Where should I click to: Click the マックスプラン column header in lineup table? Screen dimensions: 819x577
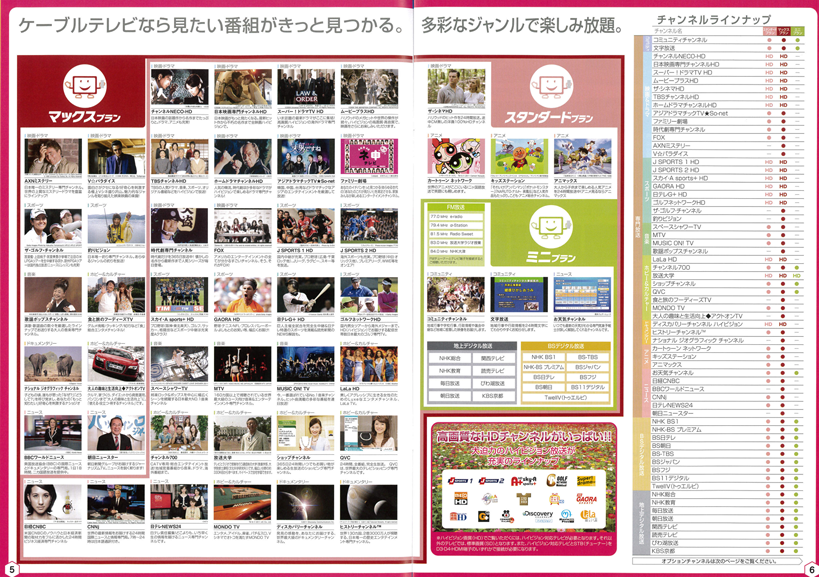pos(783,31)
